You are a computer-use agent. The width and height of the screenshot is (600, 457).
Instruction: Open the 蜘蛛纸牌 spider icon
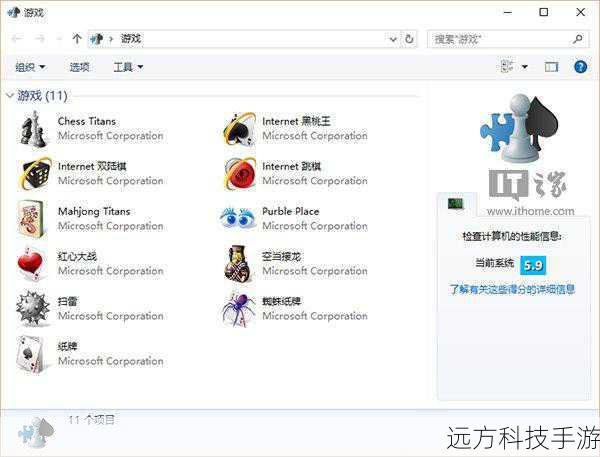[x=239, y=310]
